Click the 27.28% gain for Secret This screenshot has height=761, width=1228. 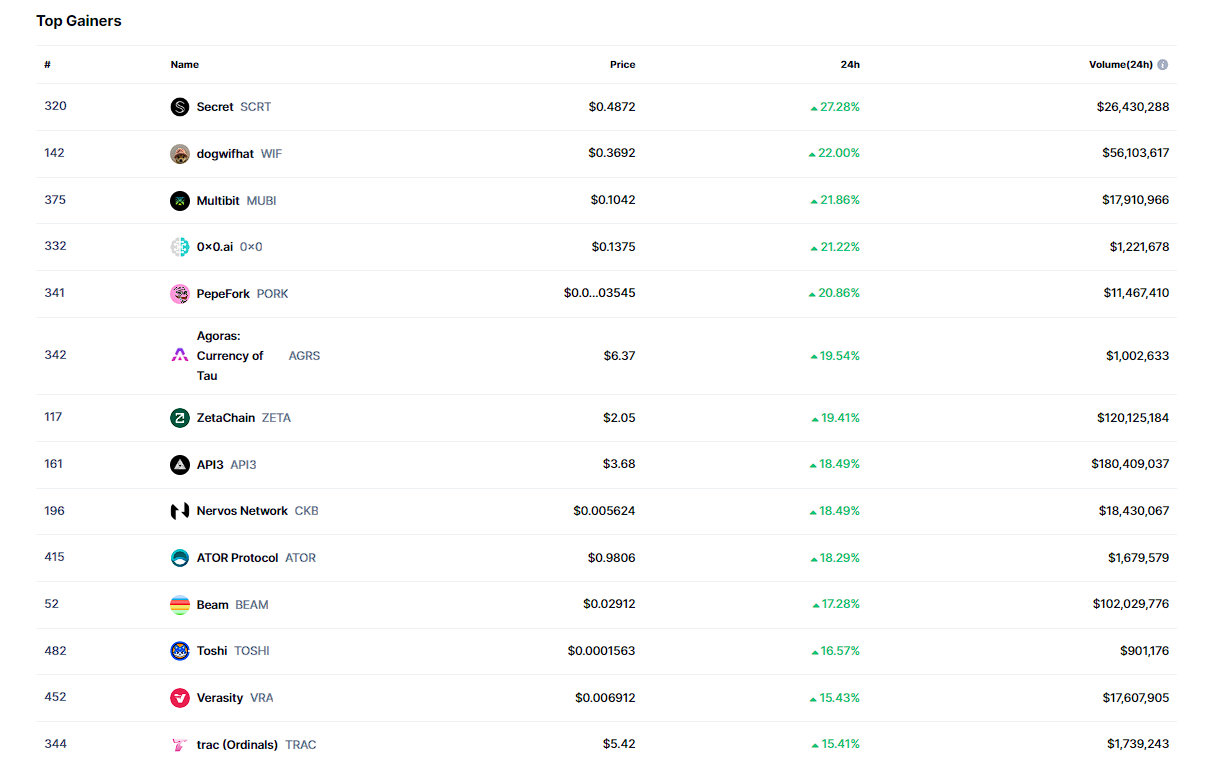click(835, 107)
